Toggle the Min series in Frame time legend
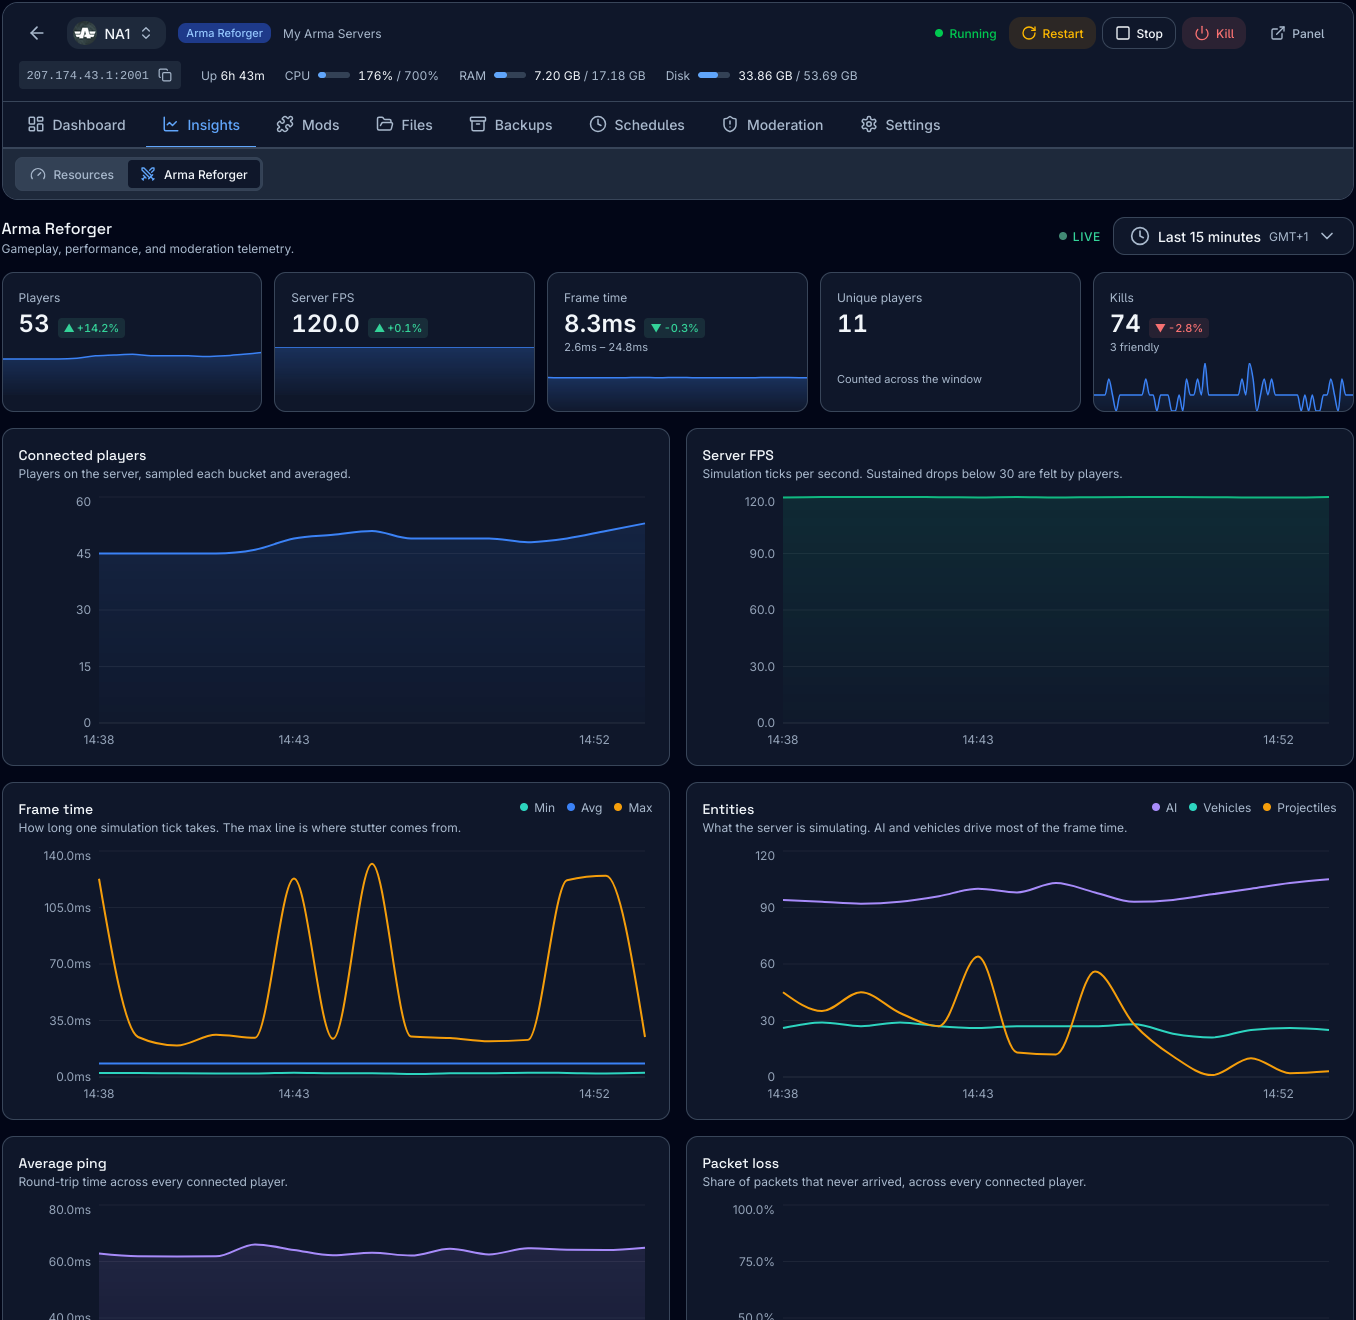 (x=537, y=808)
